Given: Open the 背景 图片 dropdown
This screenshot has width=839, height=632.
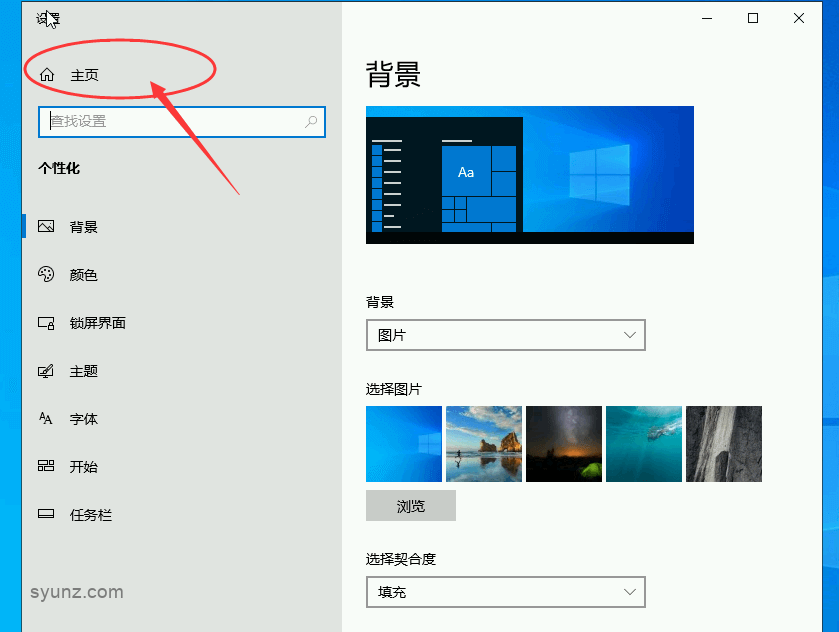Looking at the screenshot, I should 506,335.
